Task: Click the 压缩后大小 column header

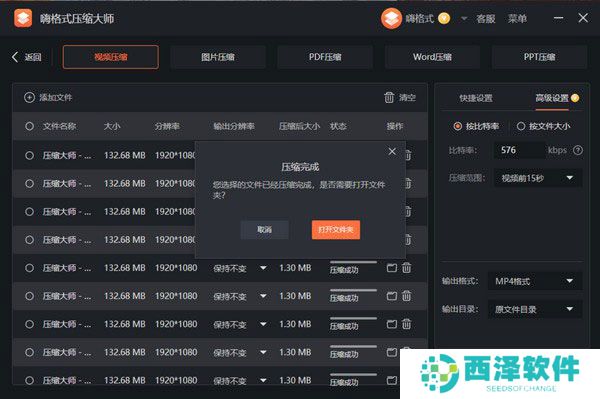Action: tap(299, 126)
